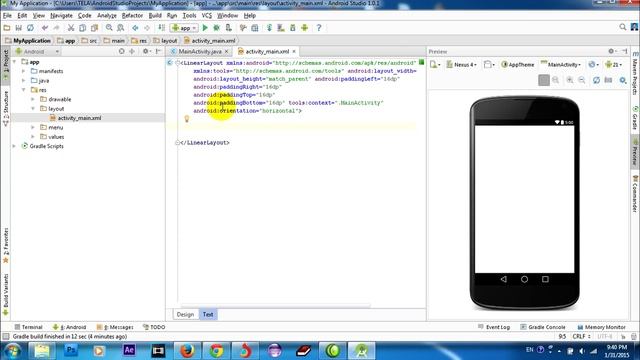Toggle the Commander tool window
Screen dimensions: 640x360
(x=635, y=193)
